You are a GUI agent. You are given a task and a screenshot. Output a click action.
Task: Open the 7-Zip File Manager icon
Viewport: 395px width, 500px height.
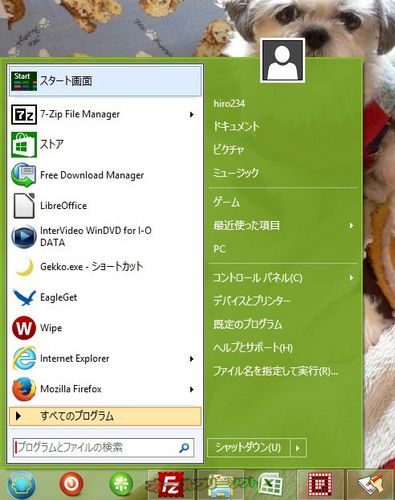(x=24, y=114)
